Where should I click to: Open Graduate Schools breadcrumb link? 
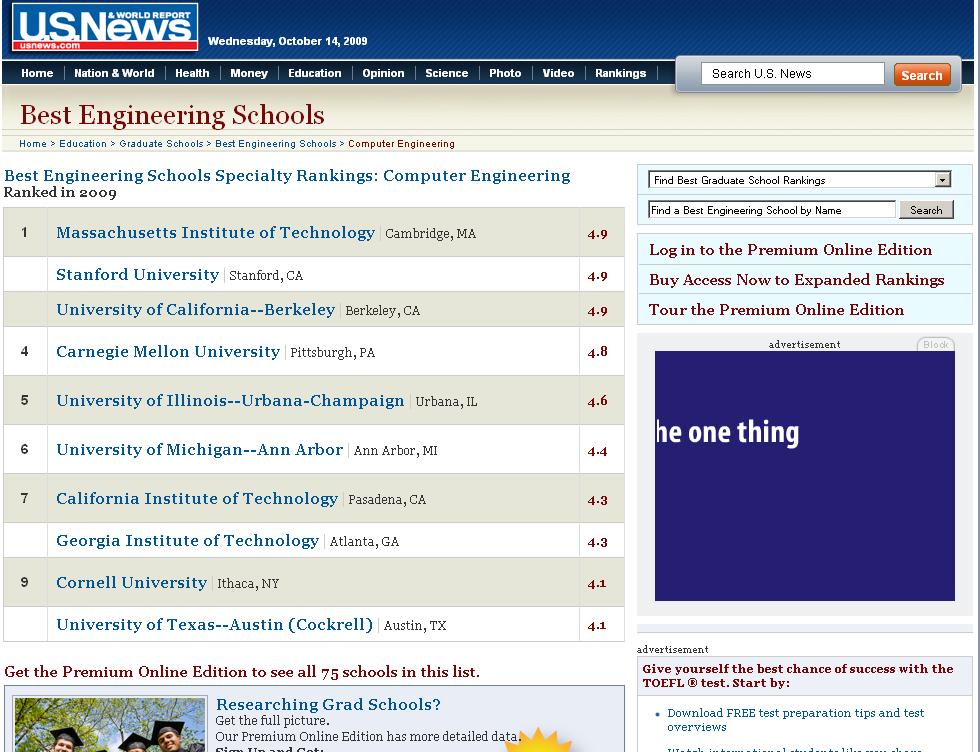click(x=161, y=144)
